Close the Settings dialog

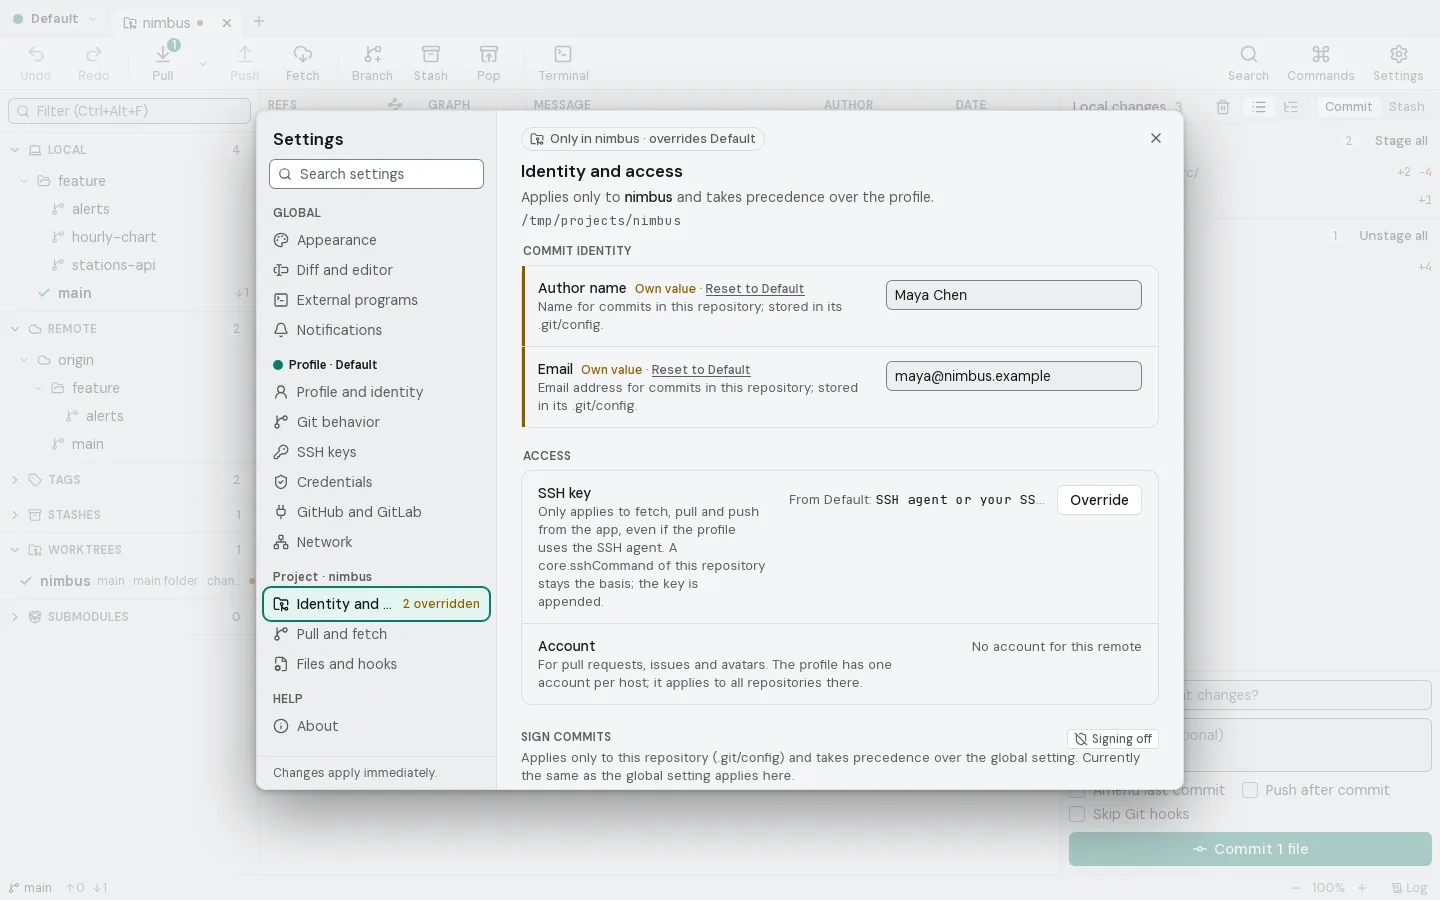tap(1156, 138)
